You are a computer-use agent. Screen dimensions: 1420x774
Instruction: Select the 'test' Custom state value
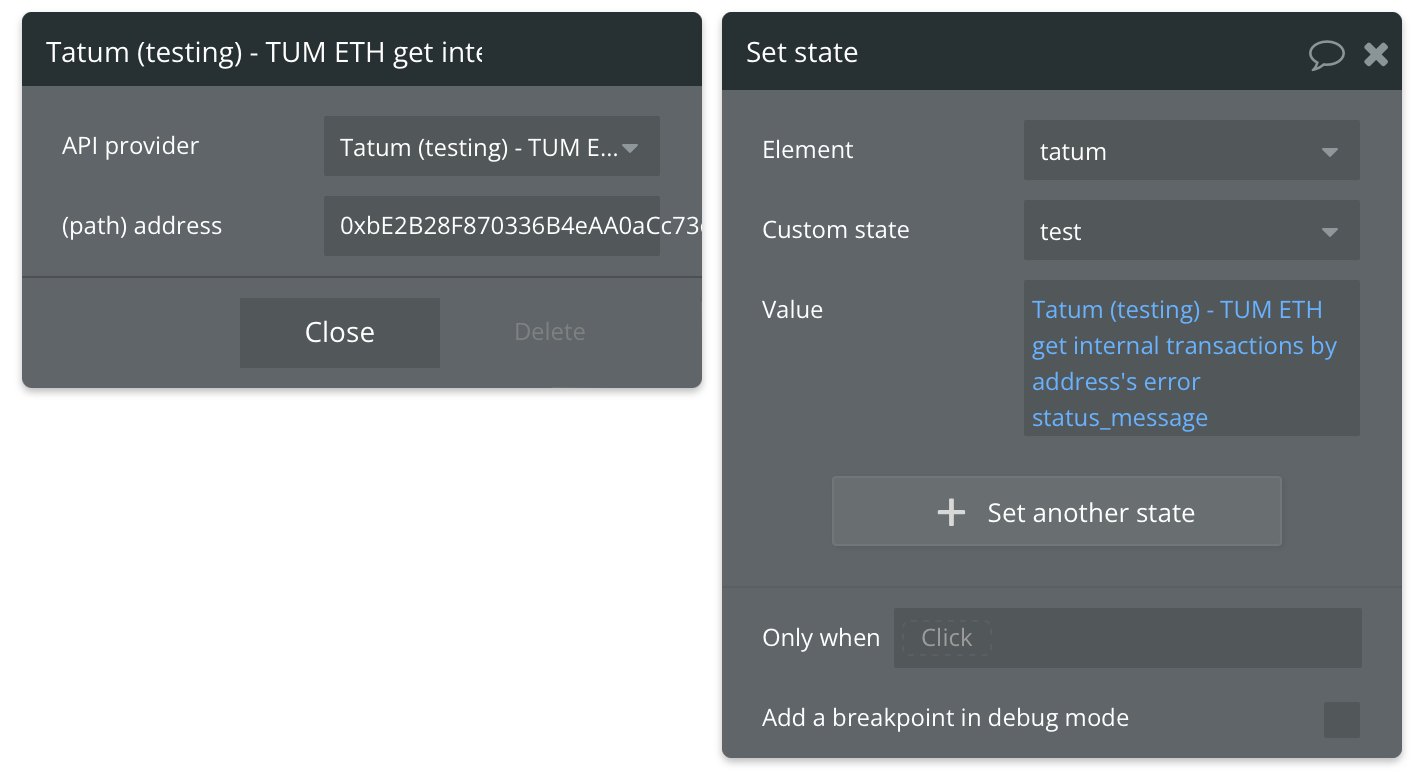tap(1060, 232)
